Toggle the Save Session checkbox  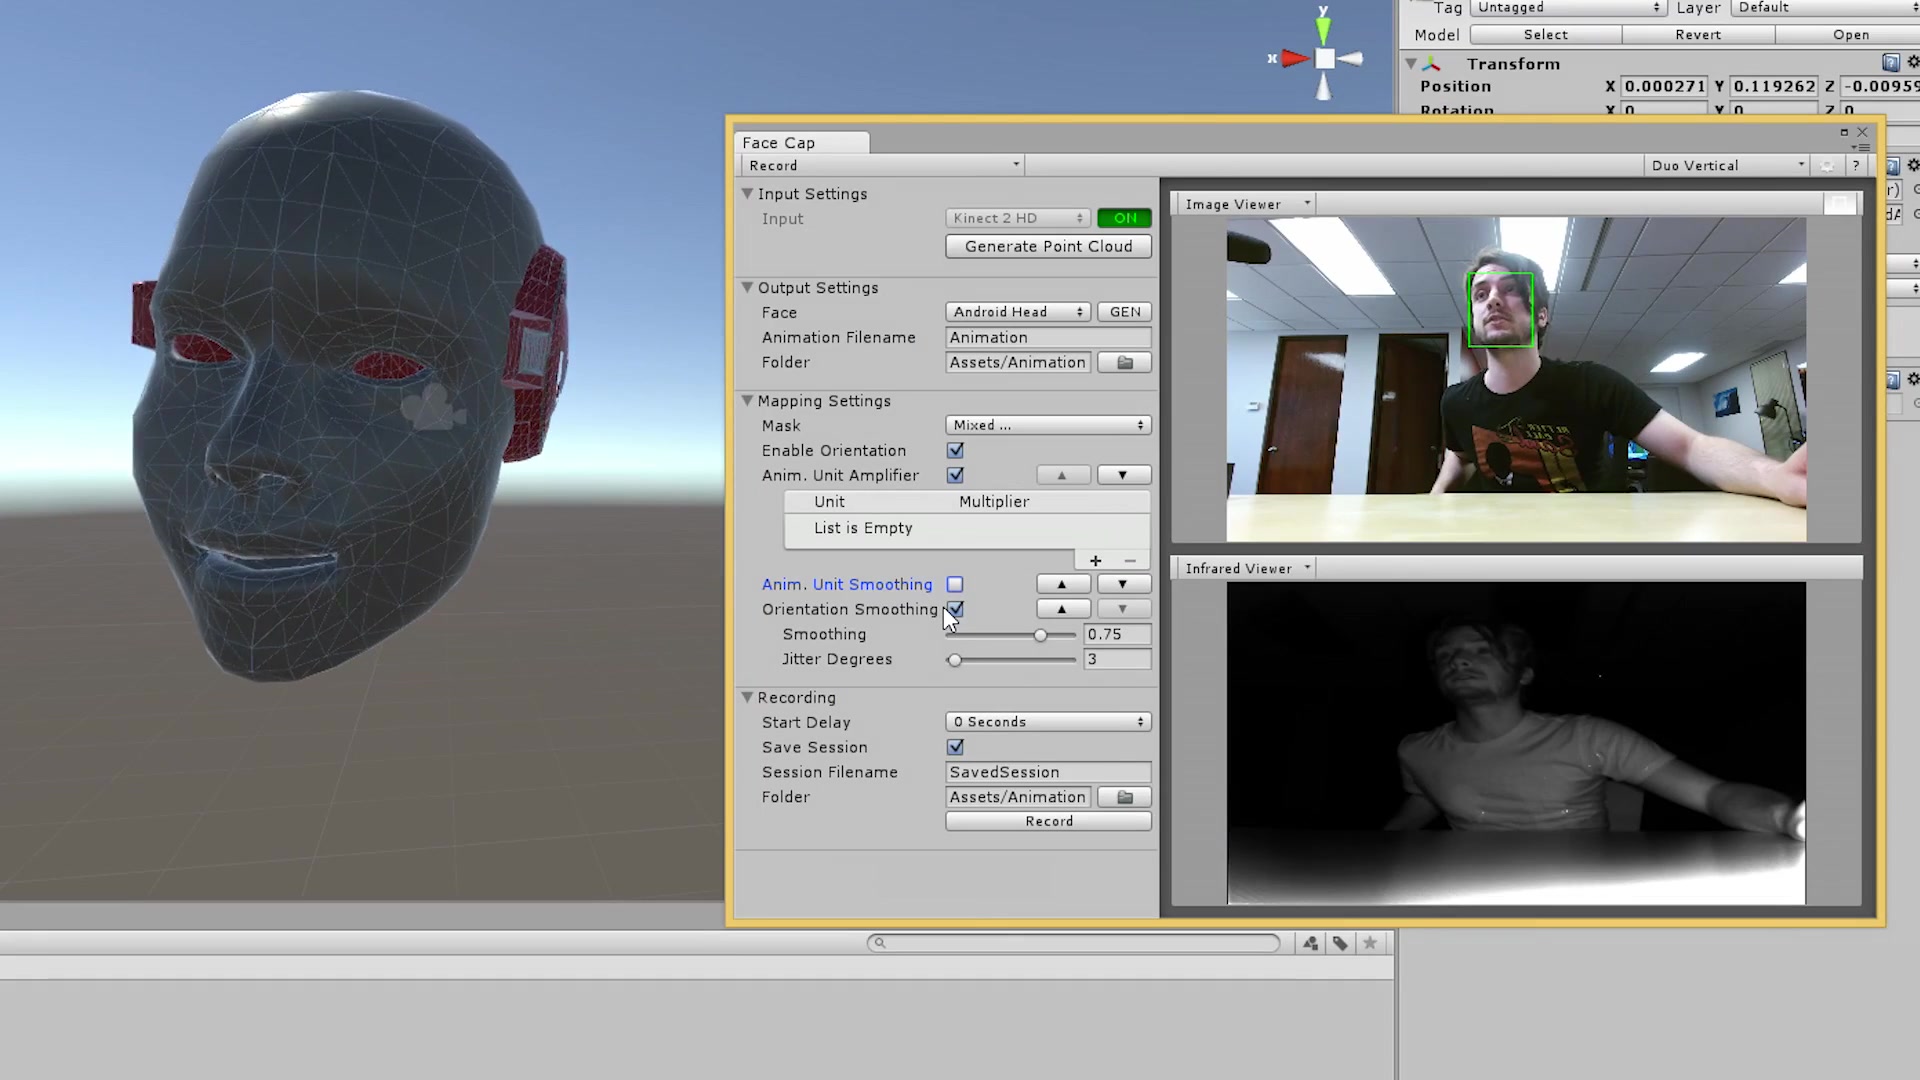955,747
